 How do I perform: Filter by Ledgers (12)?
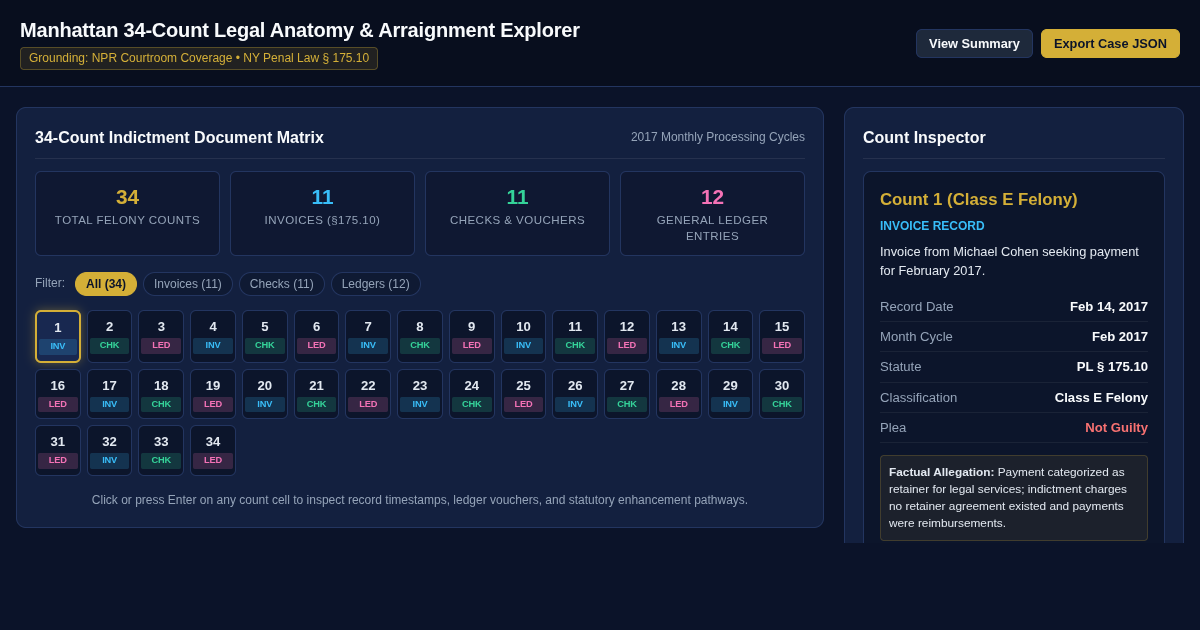(x=376, y=284)
